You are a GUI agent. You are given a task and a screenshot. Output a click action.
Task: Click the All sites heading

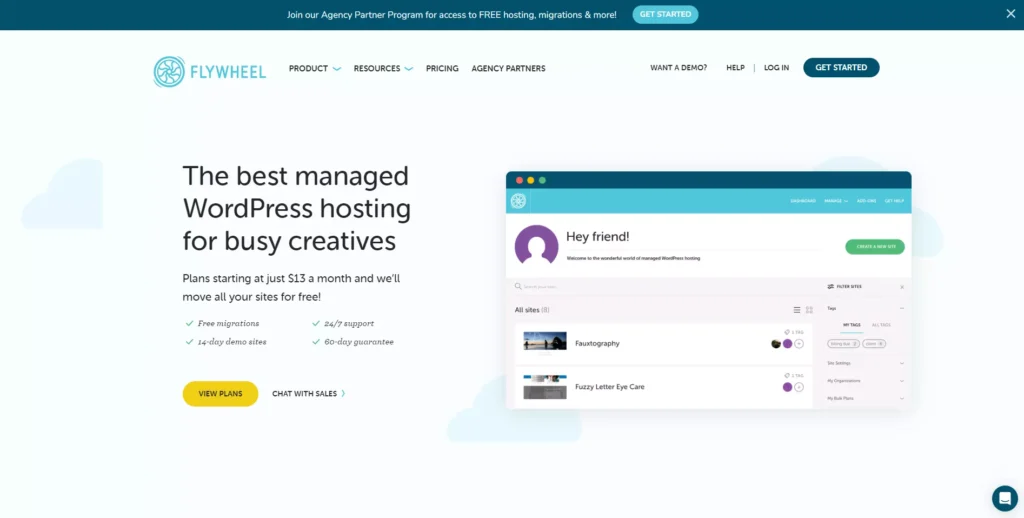point(532,310)
